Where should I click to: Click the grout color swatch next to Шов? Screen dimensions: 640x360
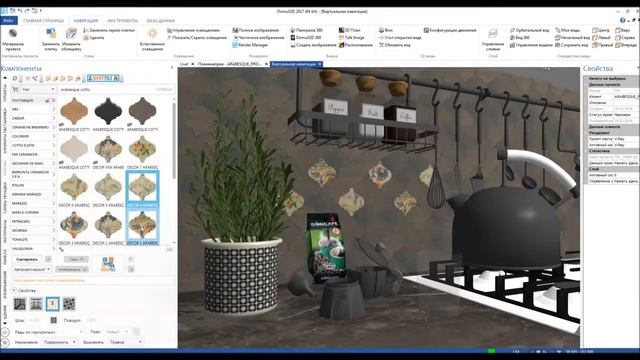pyautogui.click(x=53, y=320)
